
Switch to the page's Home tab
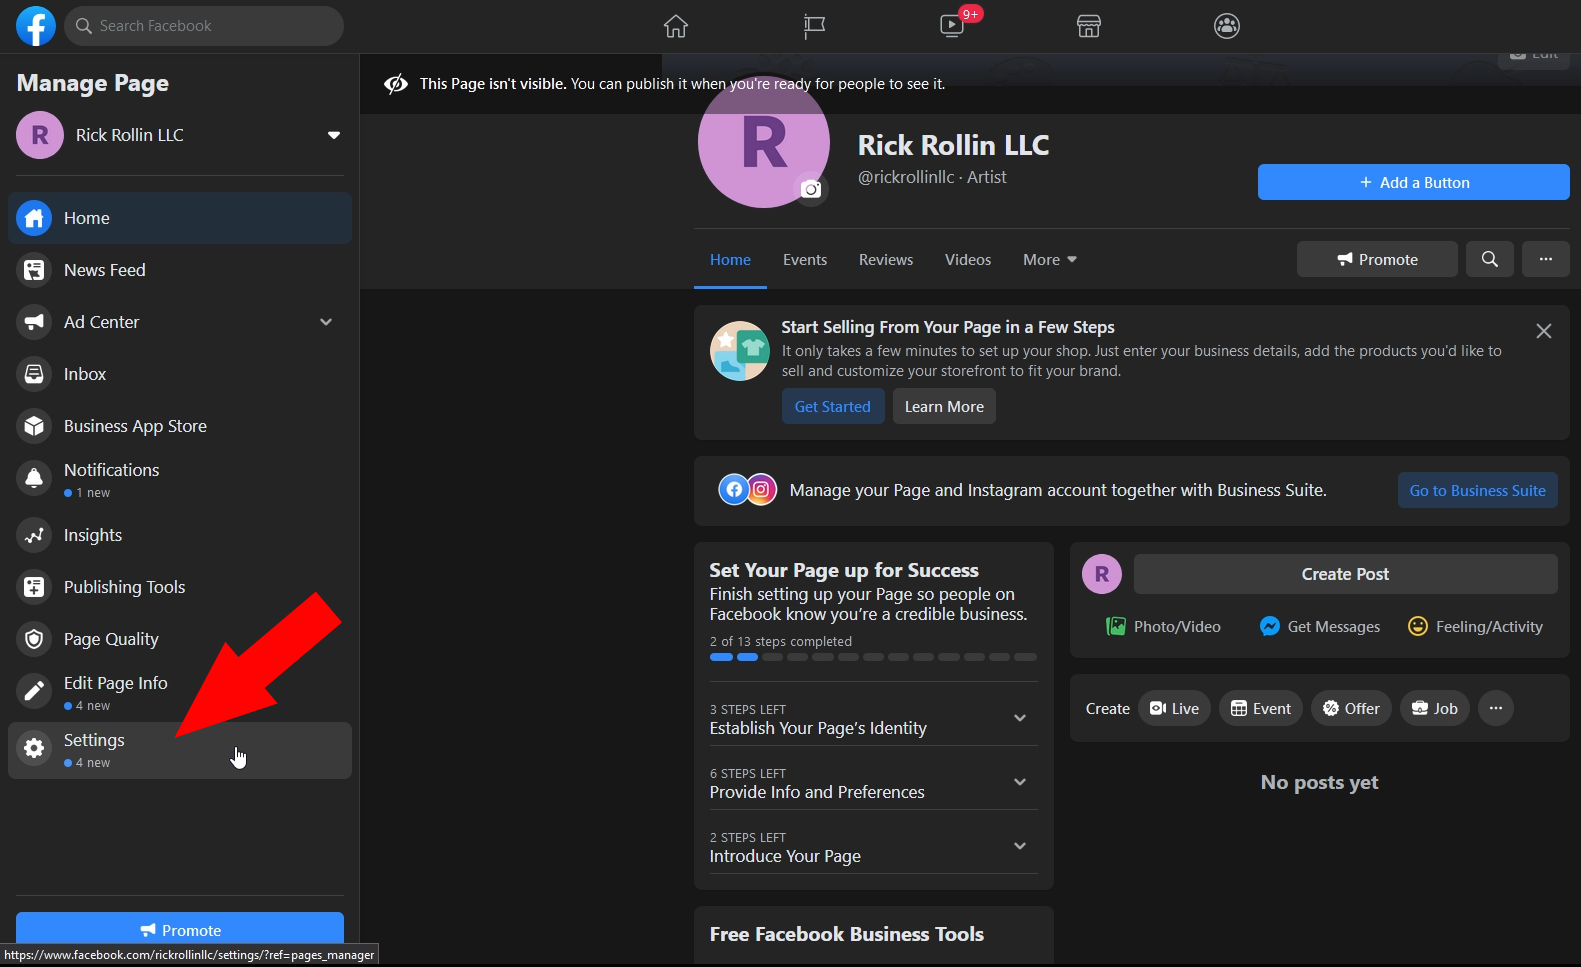click(x=730, y=260)
